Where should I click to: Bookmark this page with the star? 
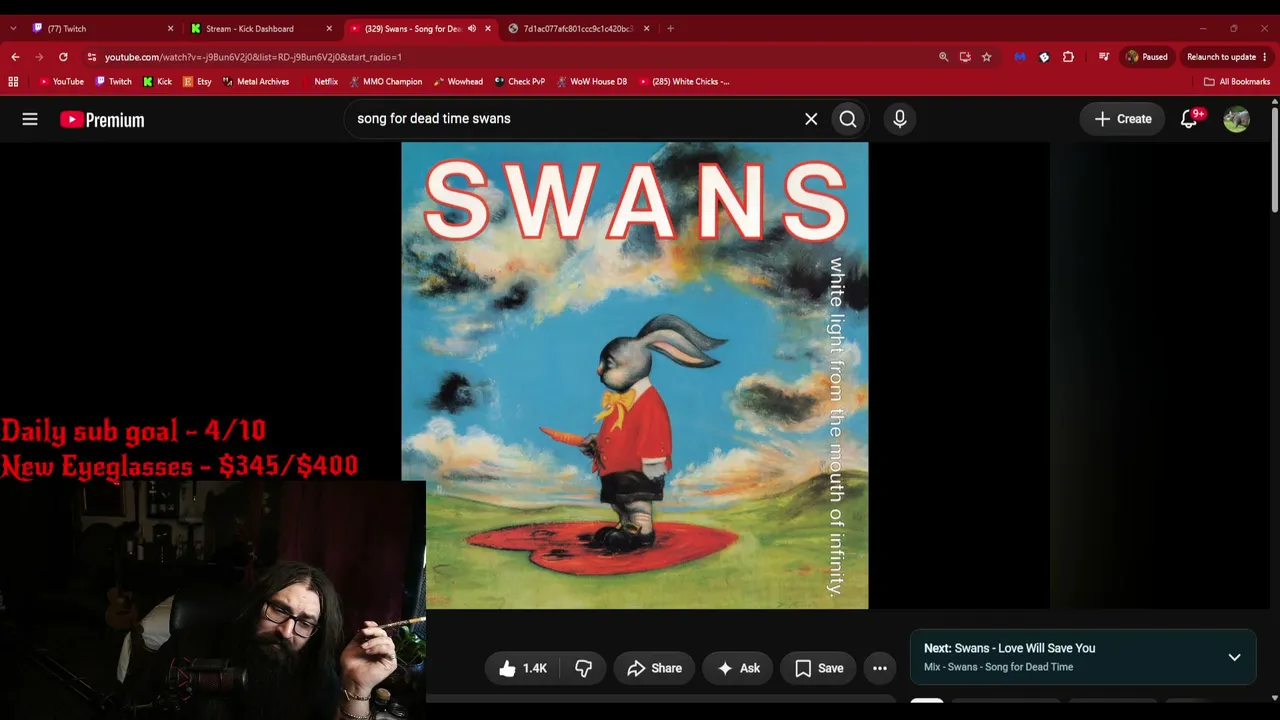(x=987, y=57)
